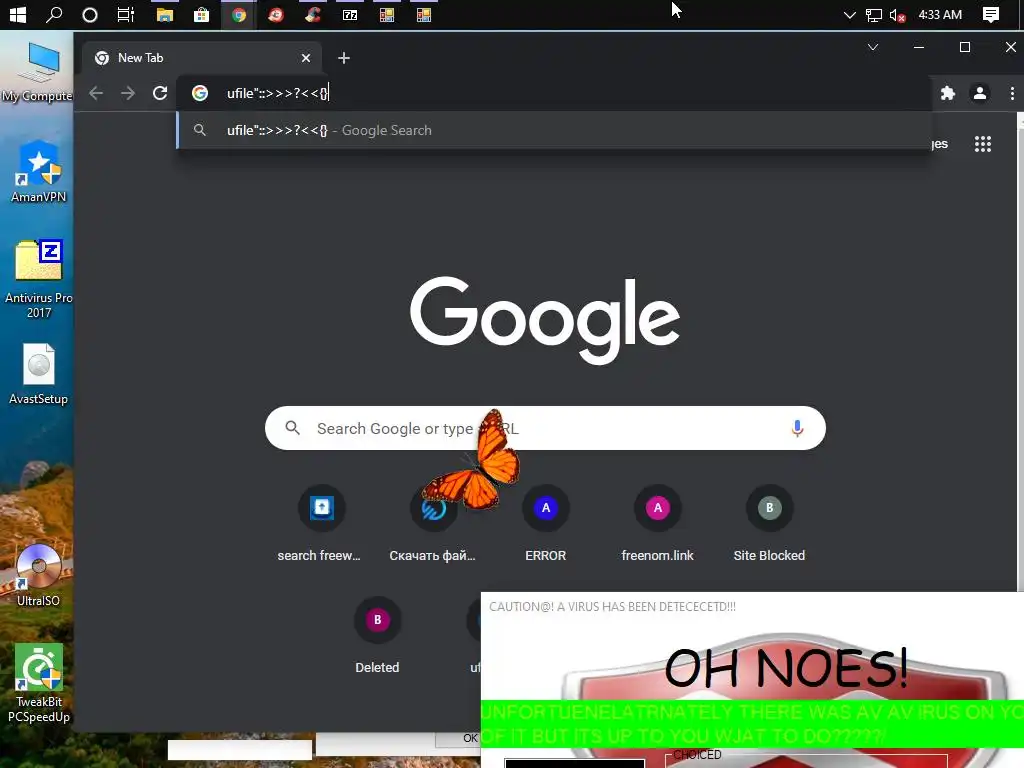
Task: Select the AvastSetup desktop file
Action: (39, 374)
